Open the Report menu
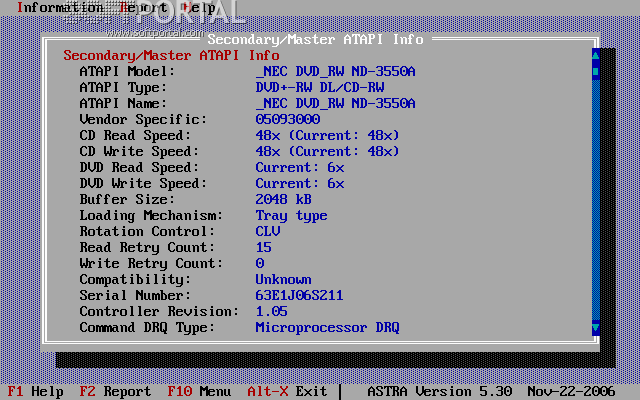Screen dimensions: 640x400 coord(143,8)
